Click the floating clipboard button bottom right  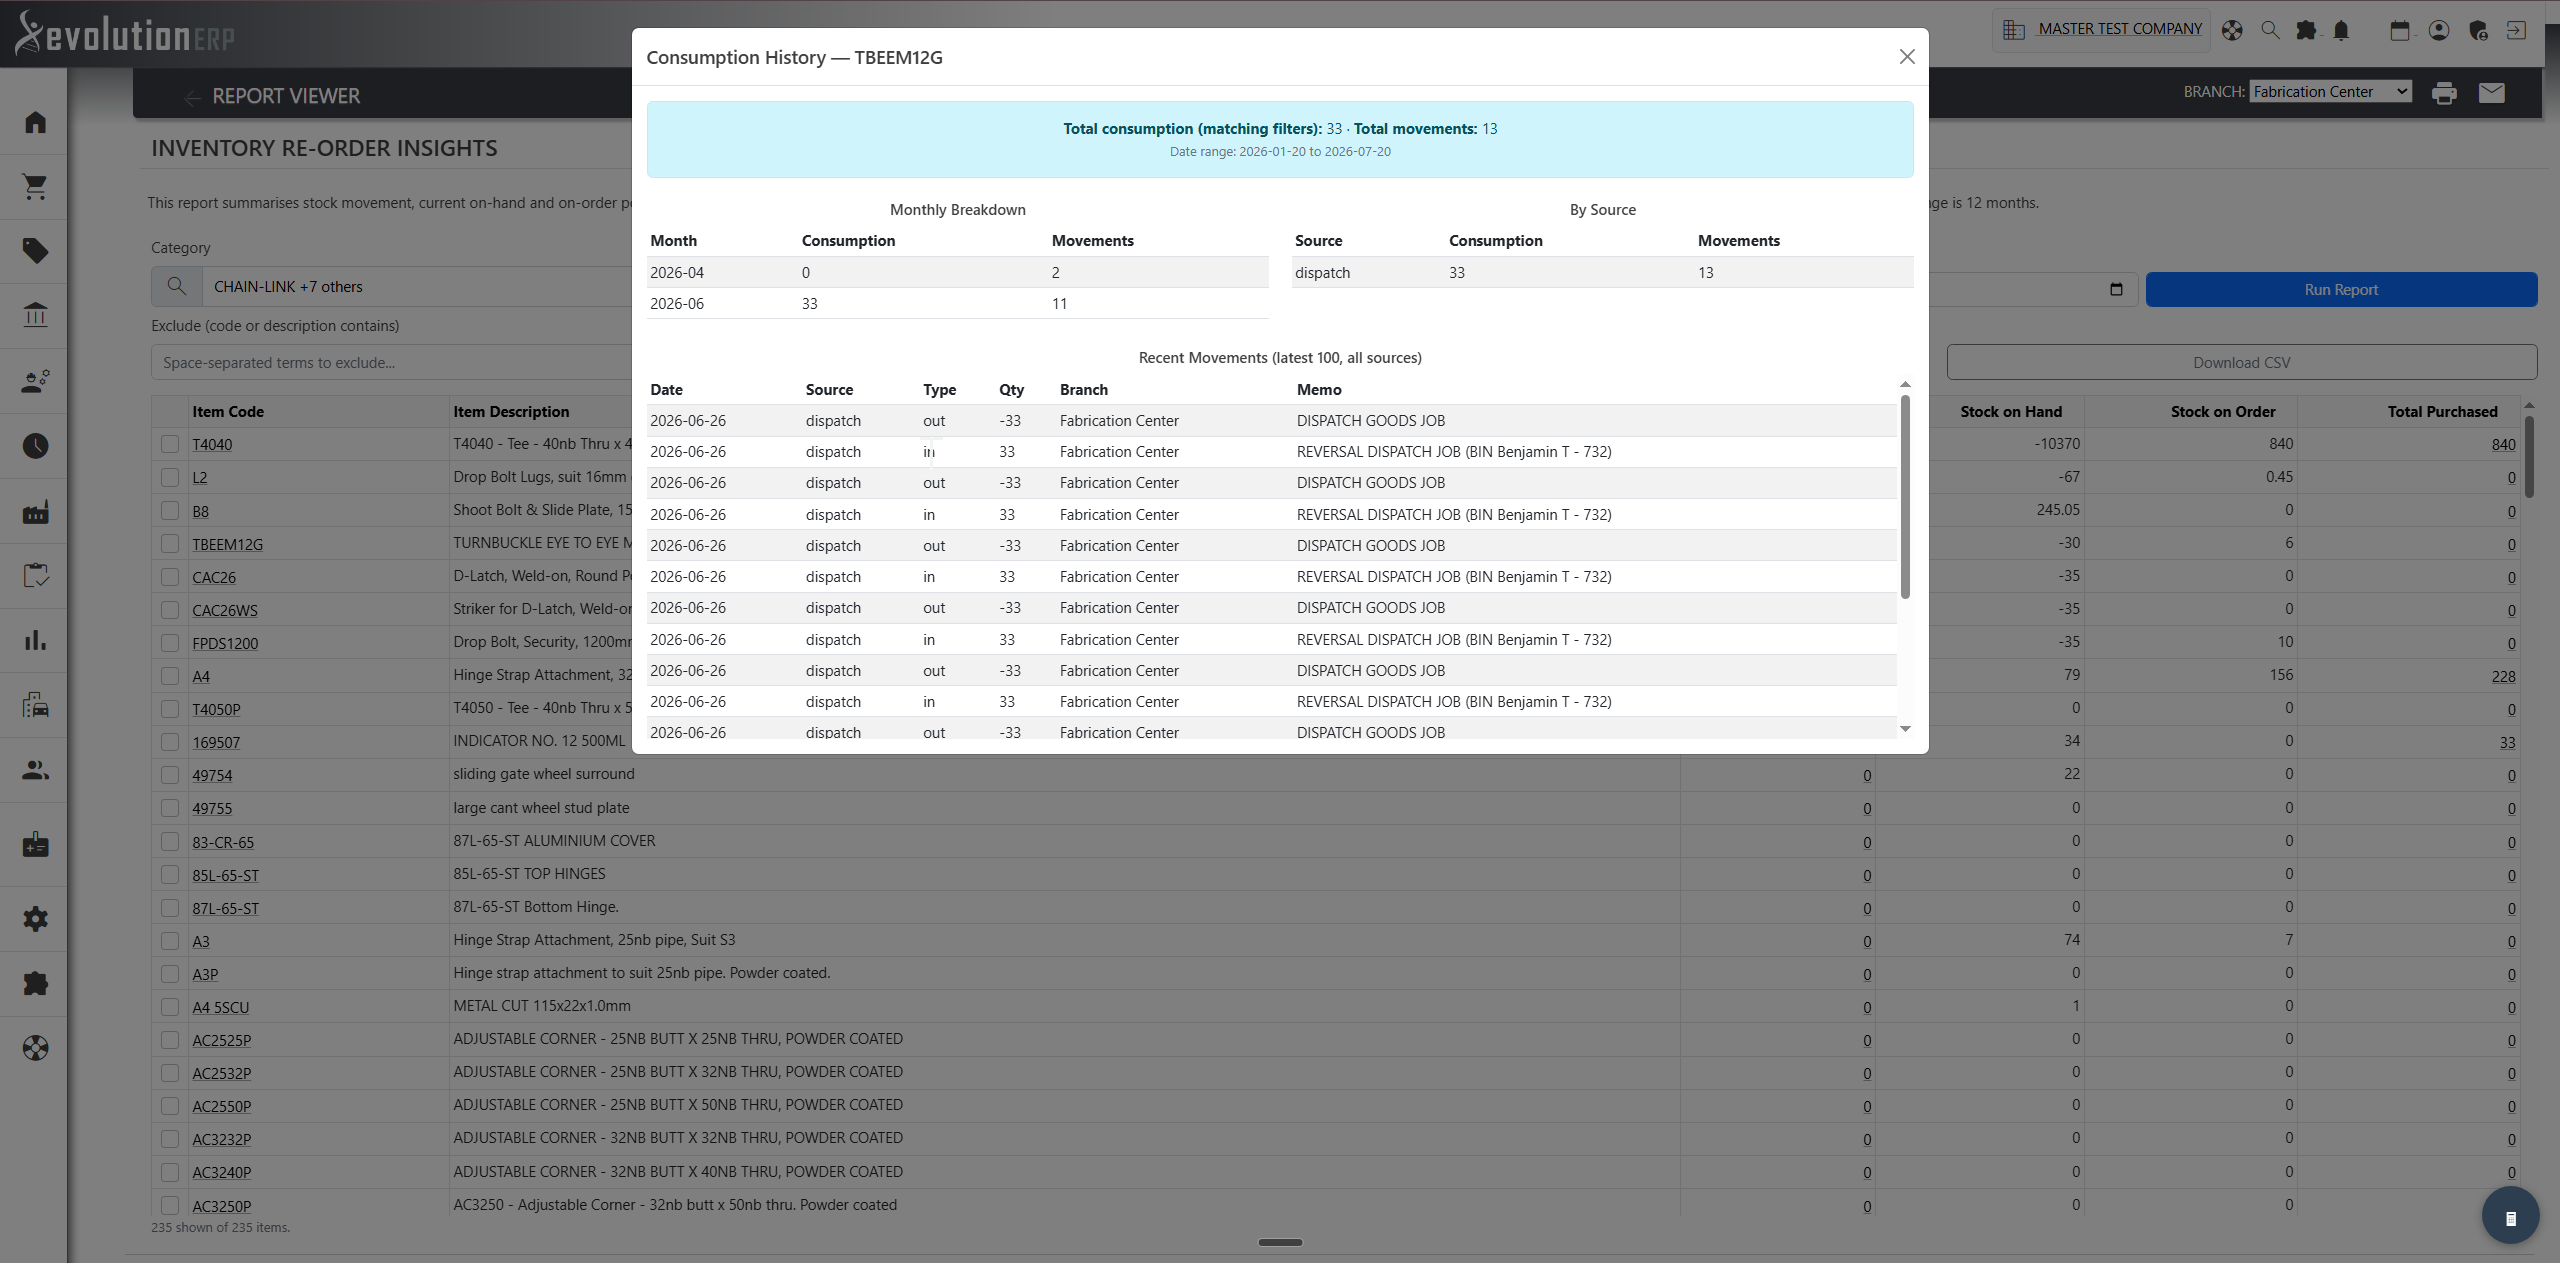[2510, 1216]
